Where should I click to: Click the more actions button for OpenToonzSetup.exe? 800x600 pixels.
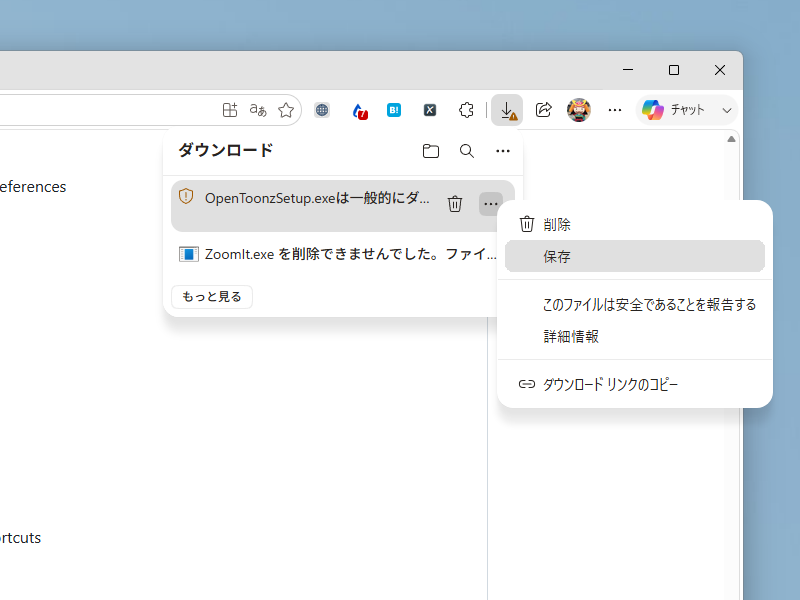(x=490, y=204)
